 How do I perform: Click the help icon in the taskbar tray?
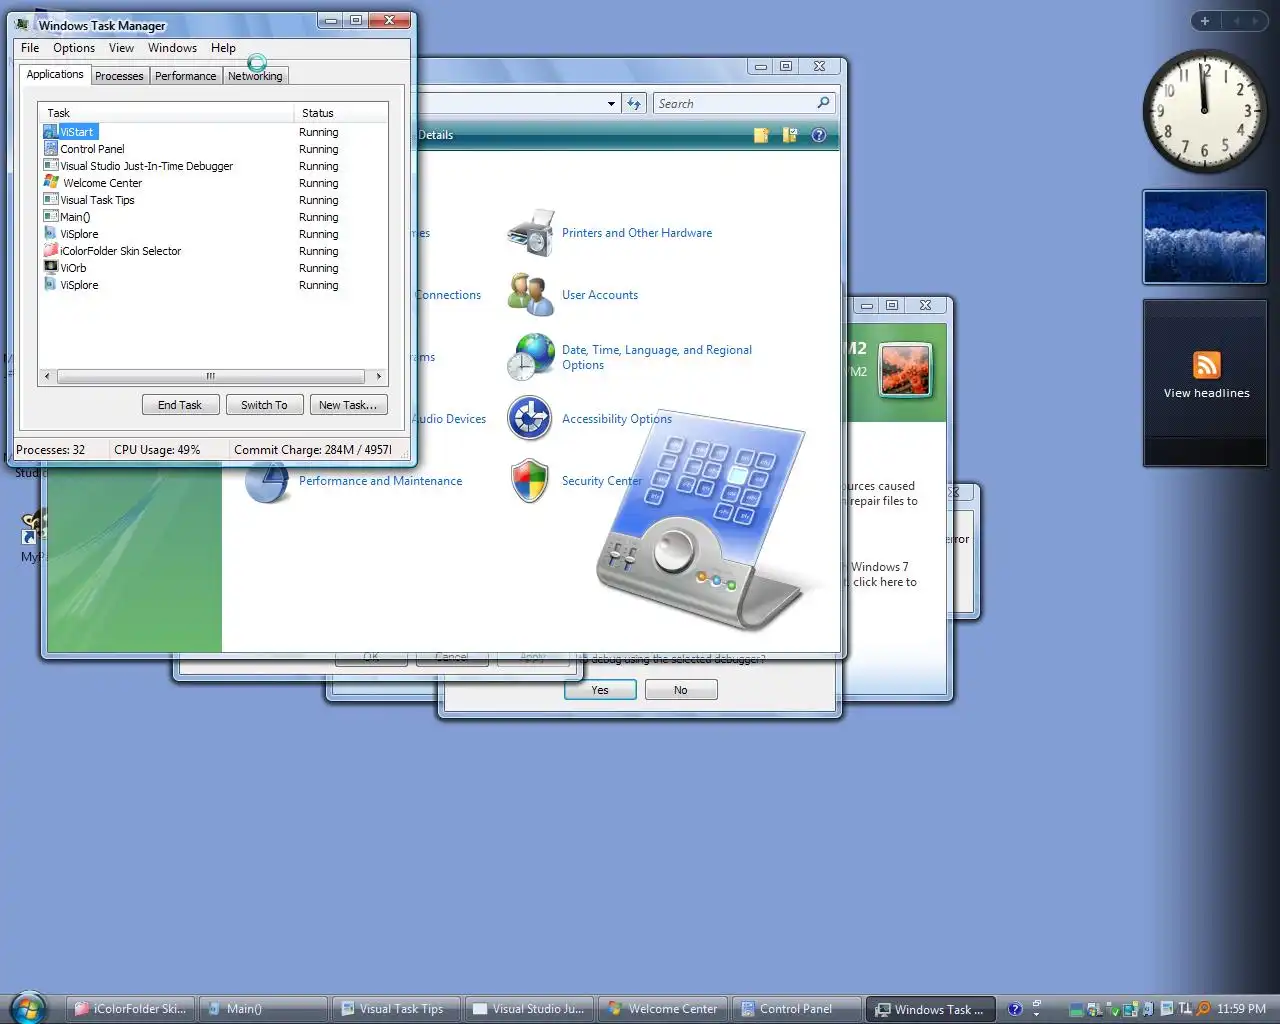[x=1015, y=1009]
